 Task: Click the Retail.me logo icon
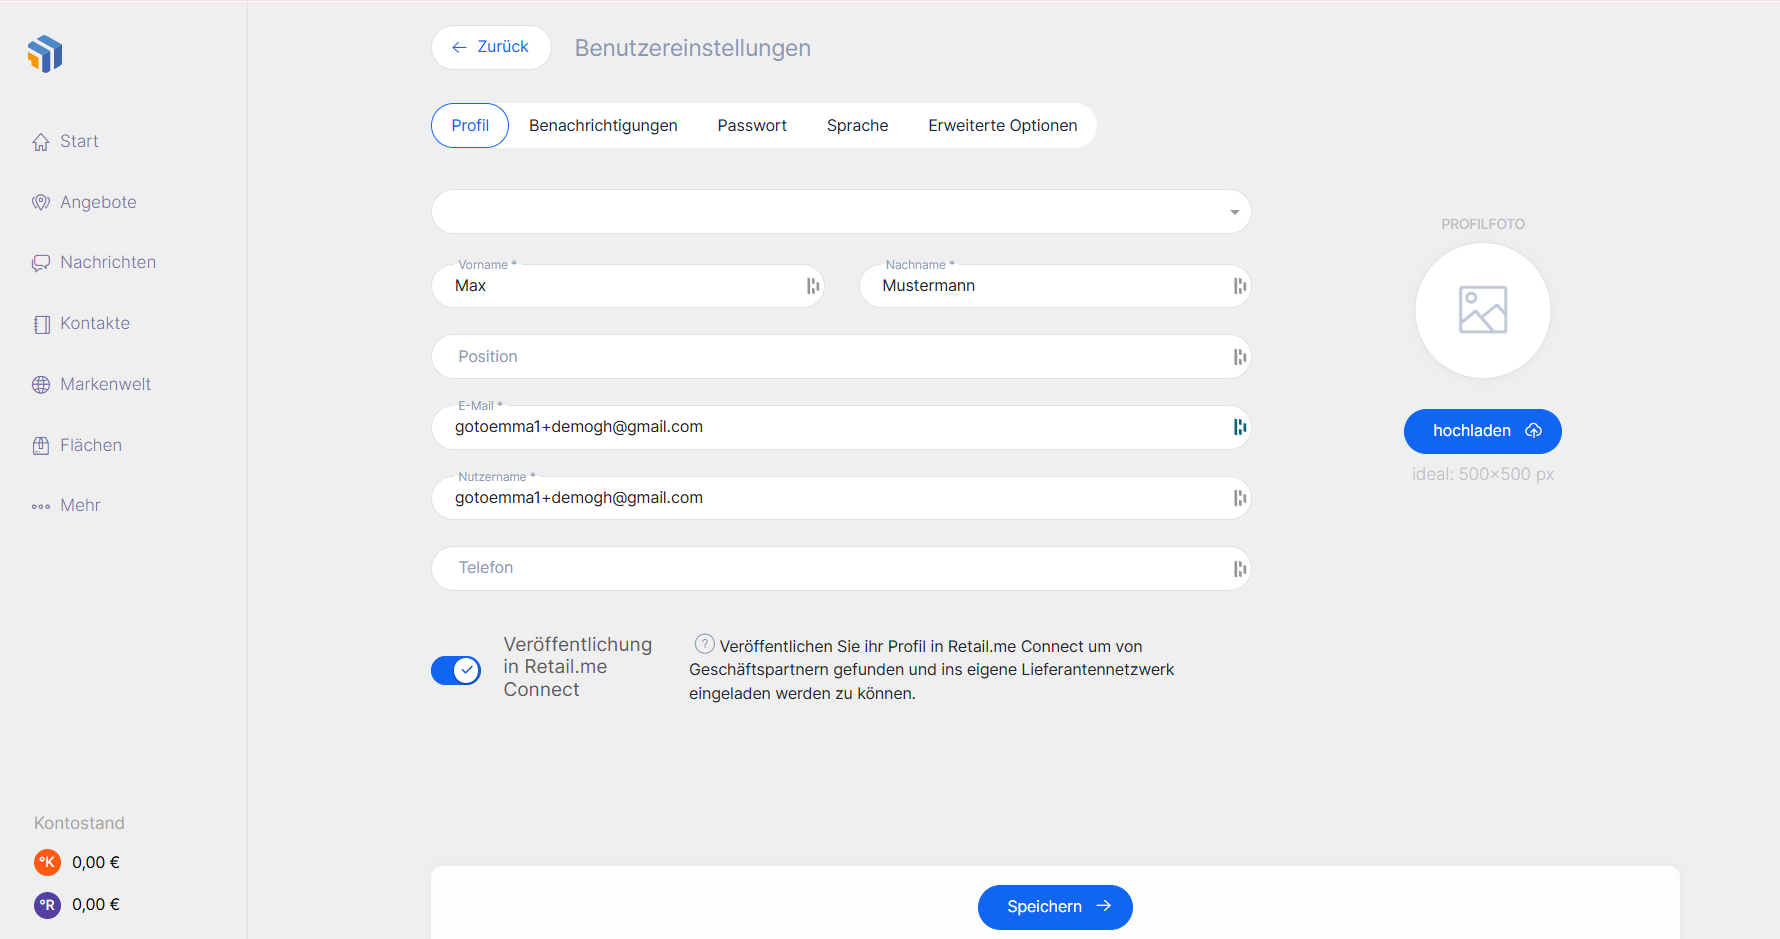[x=45, y=54]
